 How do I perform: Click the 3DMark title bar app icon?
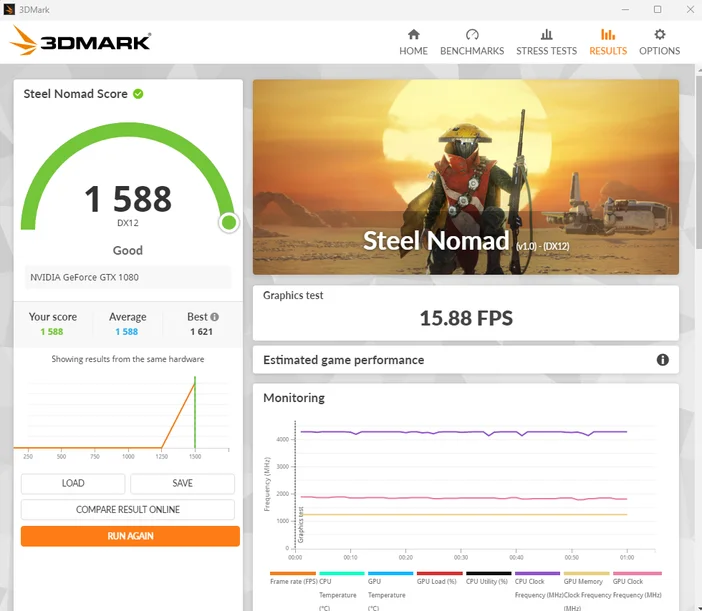tap(9, 9)
